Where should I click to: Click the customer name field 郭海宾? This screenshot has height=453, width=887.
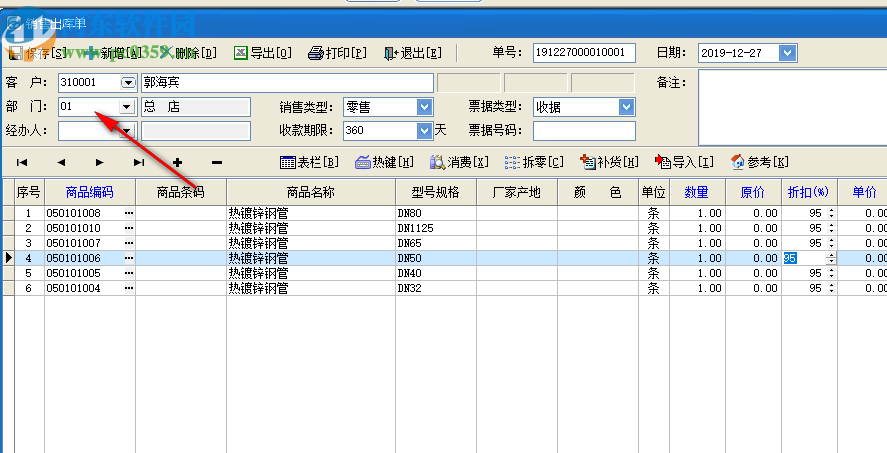pyautogui.click(x=287, y=83)
